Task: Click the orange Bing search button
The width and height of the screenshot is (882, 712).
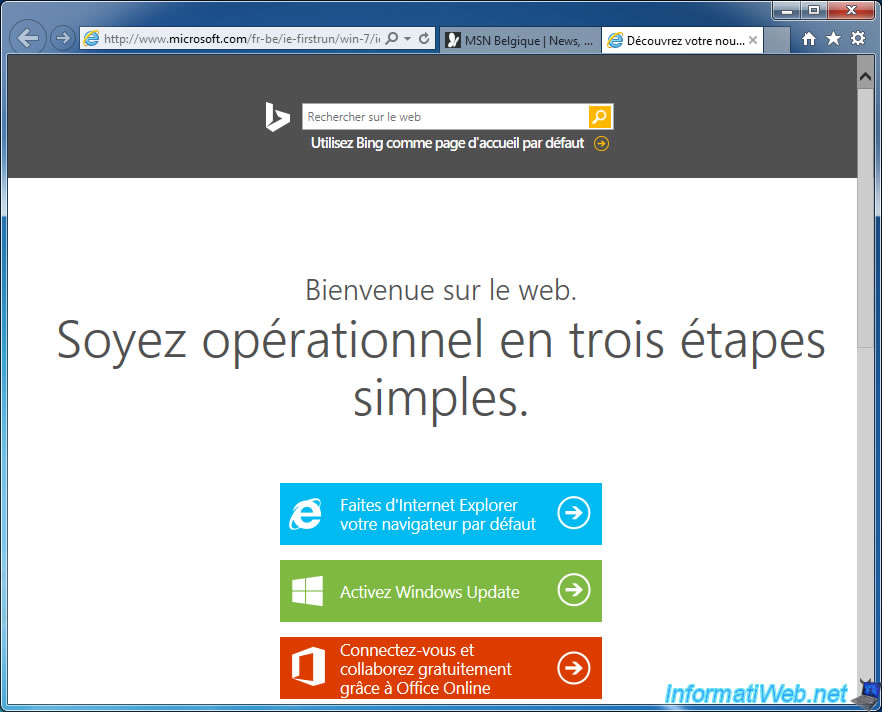Action: tap(600, 117)
